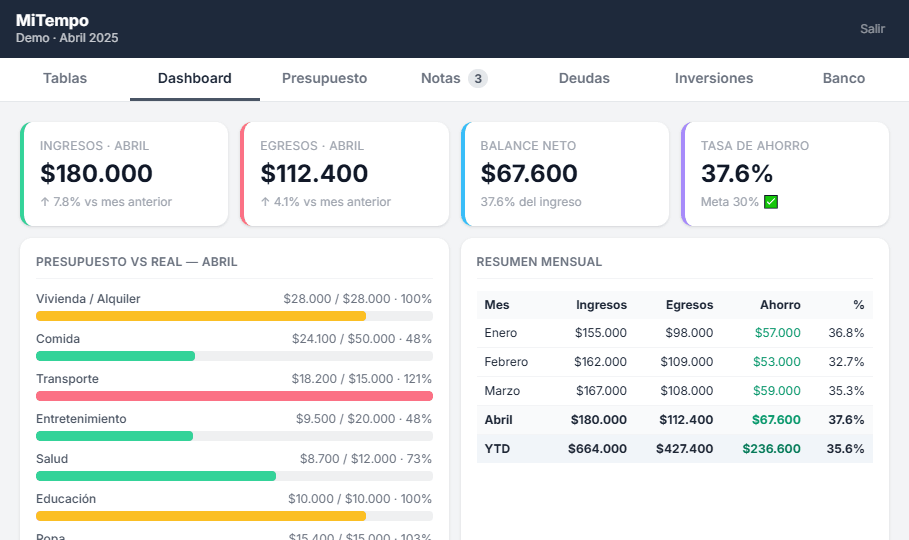Click Enero's ahorro value $57.000
909x540 pixels.
point(777,333)
